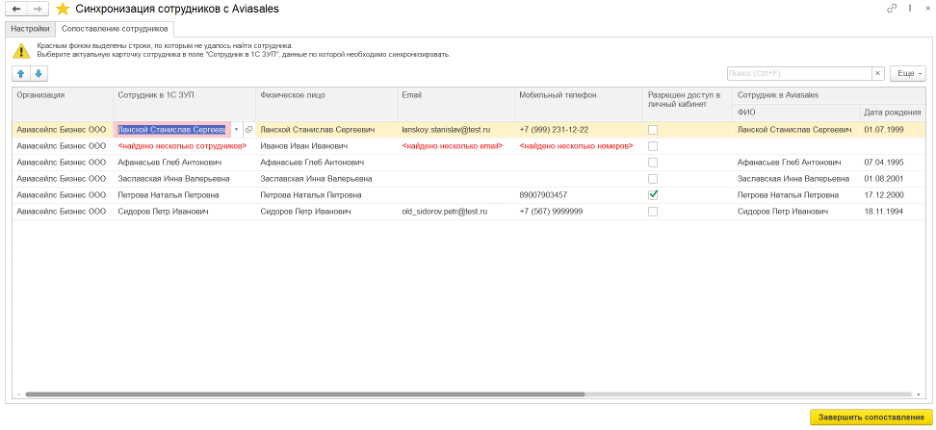The width and height of the screenshot is (936, 430).
Task: Open employee card icon beside Ланской field
Action: tap(249, 130)
